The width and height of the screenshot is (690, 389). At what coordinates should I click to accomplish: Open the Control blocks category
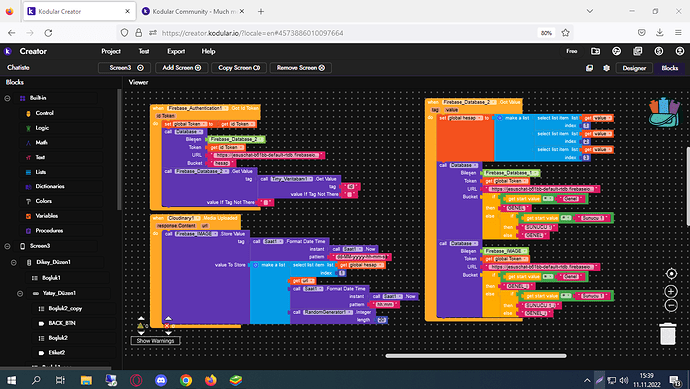coord(44,113)
